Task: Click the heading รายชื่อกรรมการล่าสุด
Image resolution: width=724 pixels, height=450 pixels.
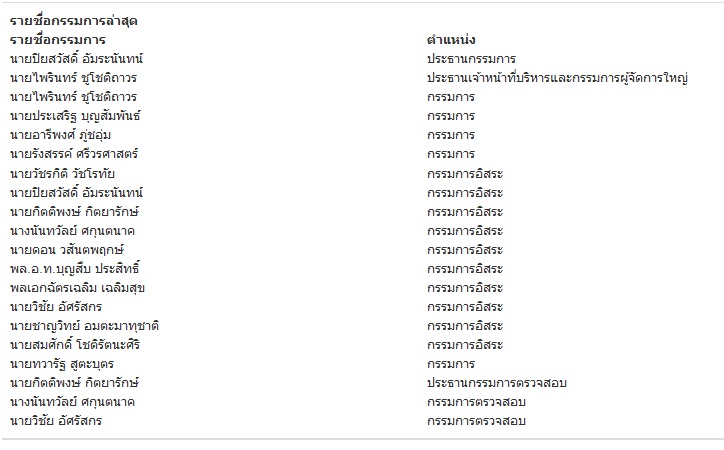Action: click(73, 21)
